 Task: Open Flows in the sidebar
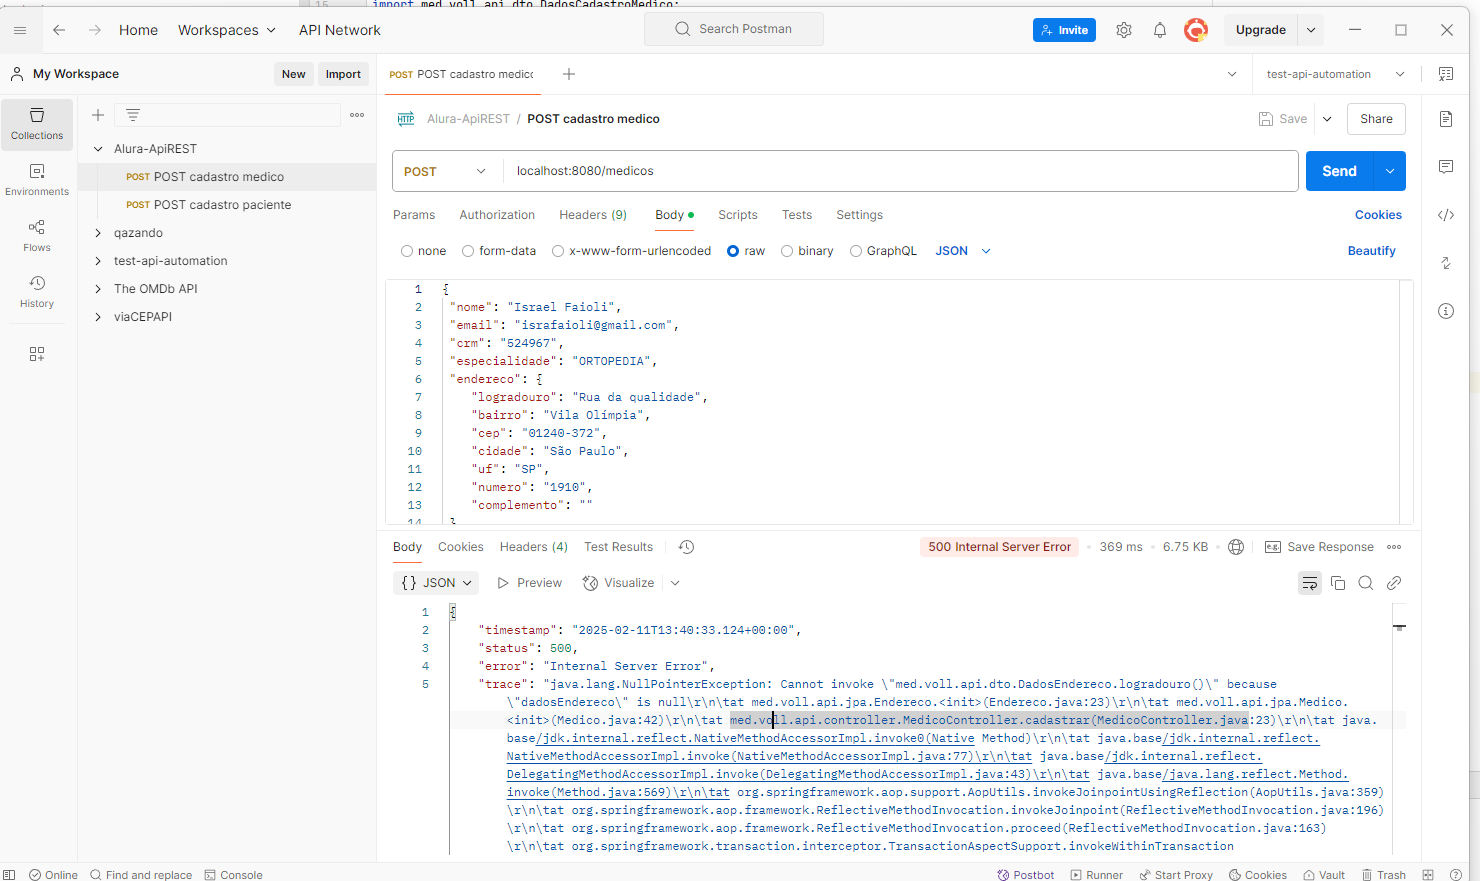(x=37, y=236)
